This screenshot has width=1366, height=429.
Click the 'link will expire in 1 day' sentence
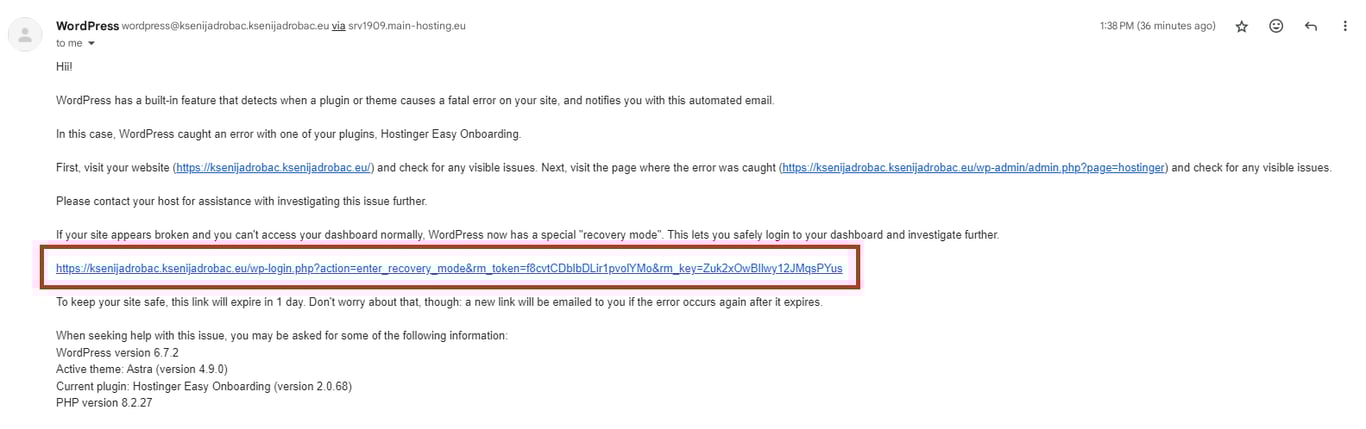click(x=439, y=302)
